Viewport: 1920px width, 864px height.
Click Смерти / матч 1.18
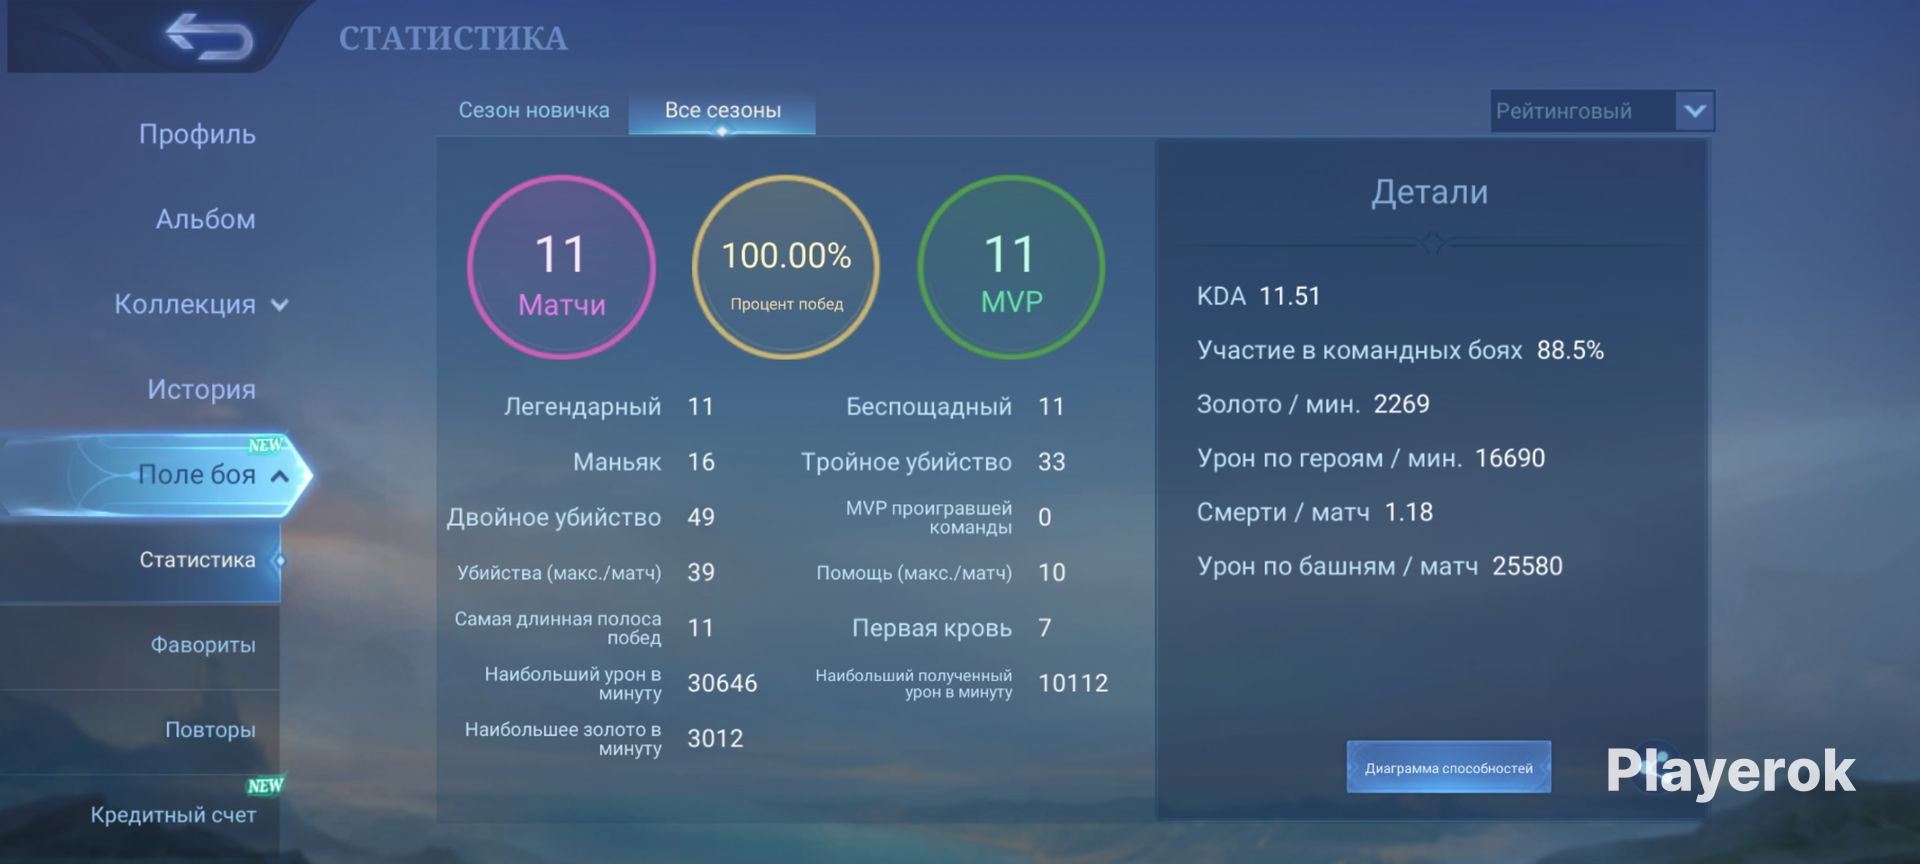pos(1315,512)
